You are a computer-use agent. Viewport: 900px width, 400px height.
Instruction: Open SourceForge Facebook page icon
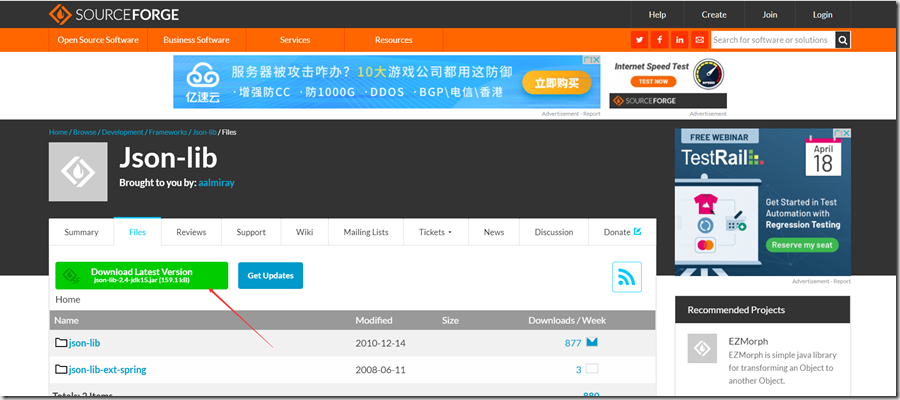click(660, 40)
